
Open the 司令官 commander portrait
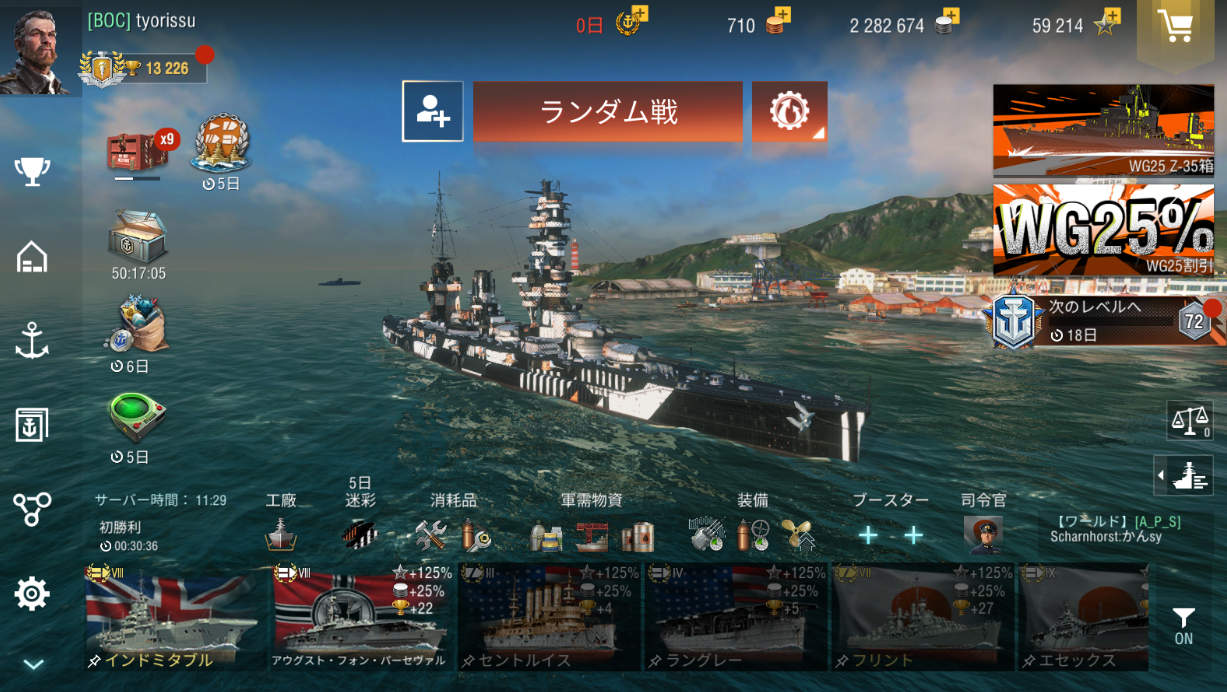tap(983, 535)
